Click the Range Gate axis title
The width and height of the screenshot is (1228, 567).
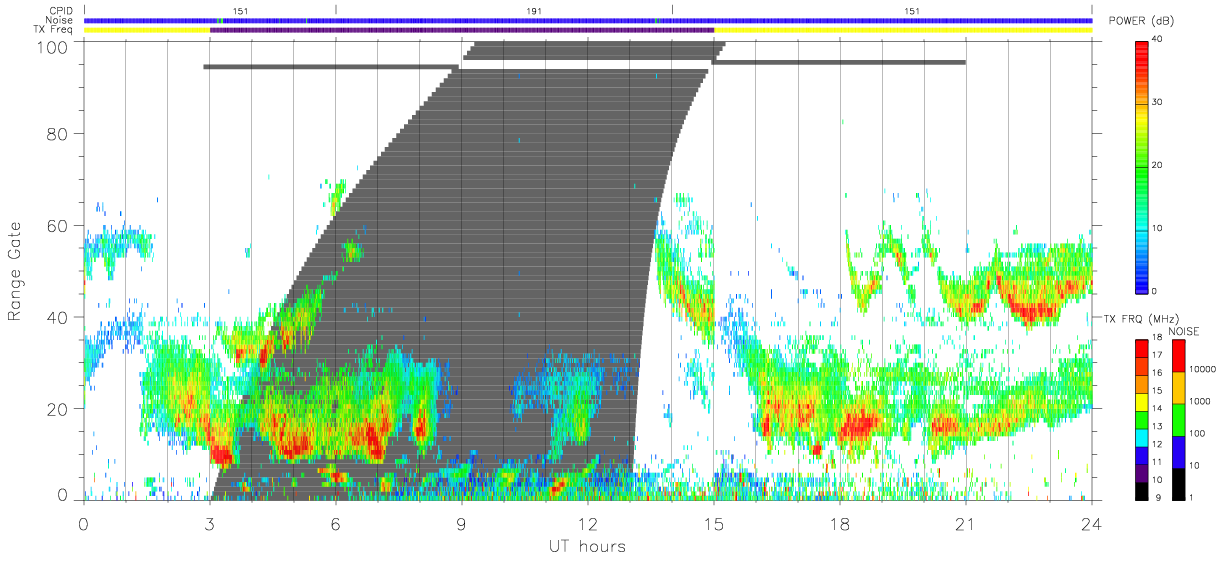point(17,269)
